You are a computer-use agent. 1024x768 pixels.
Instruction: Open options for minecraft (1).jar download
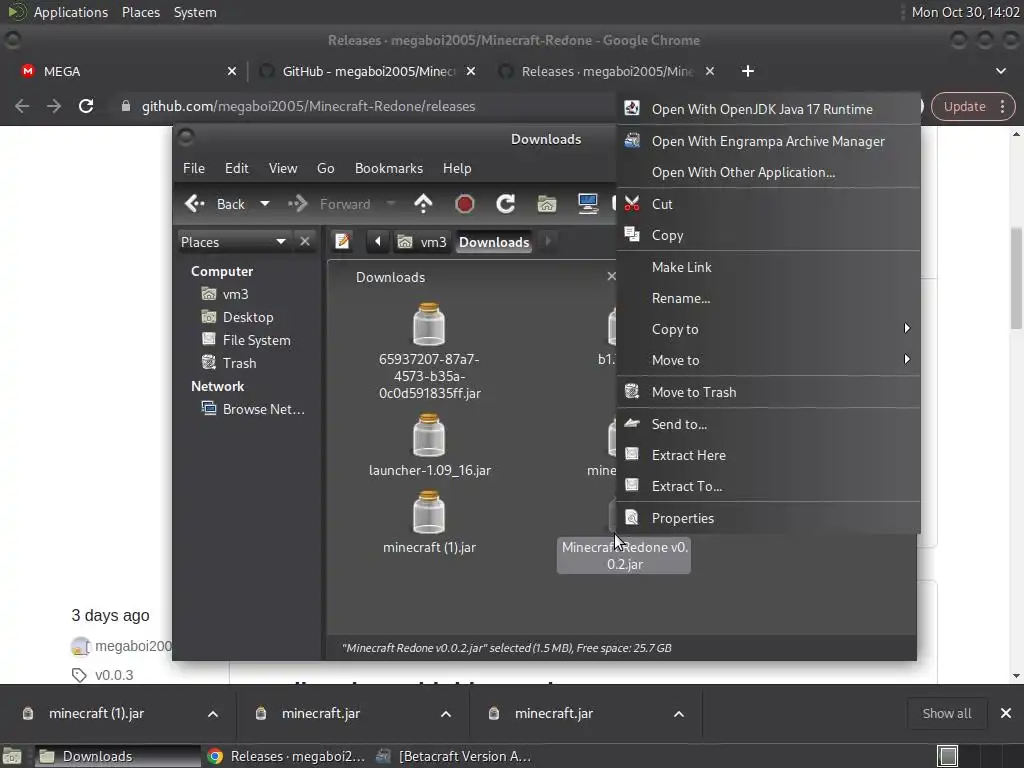(213, 714)
